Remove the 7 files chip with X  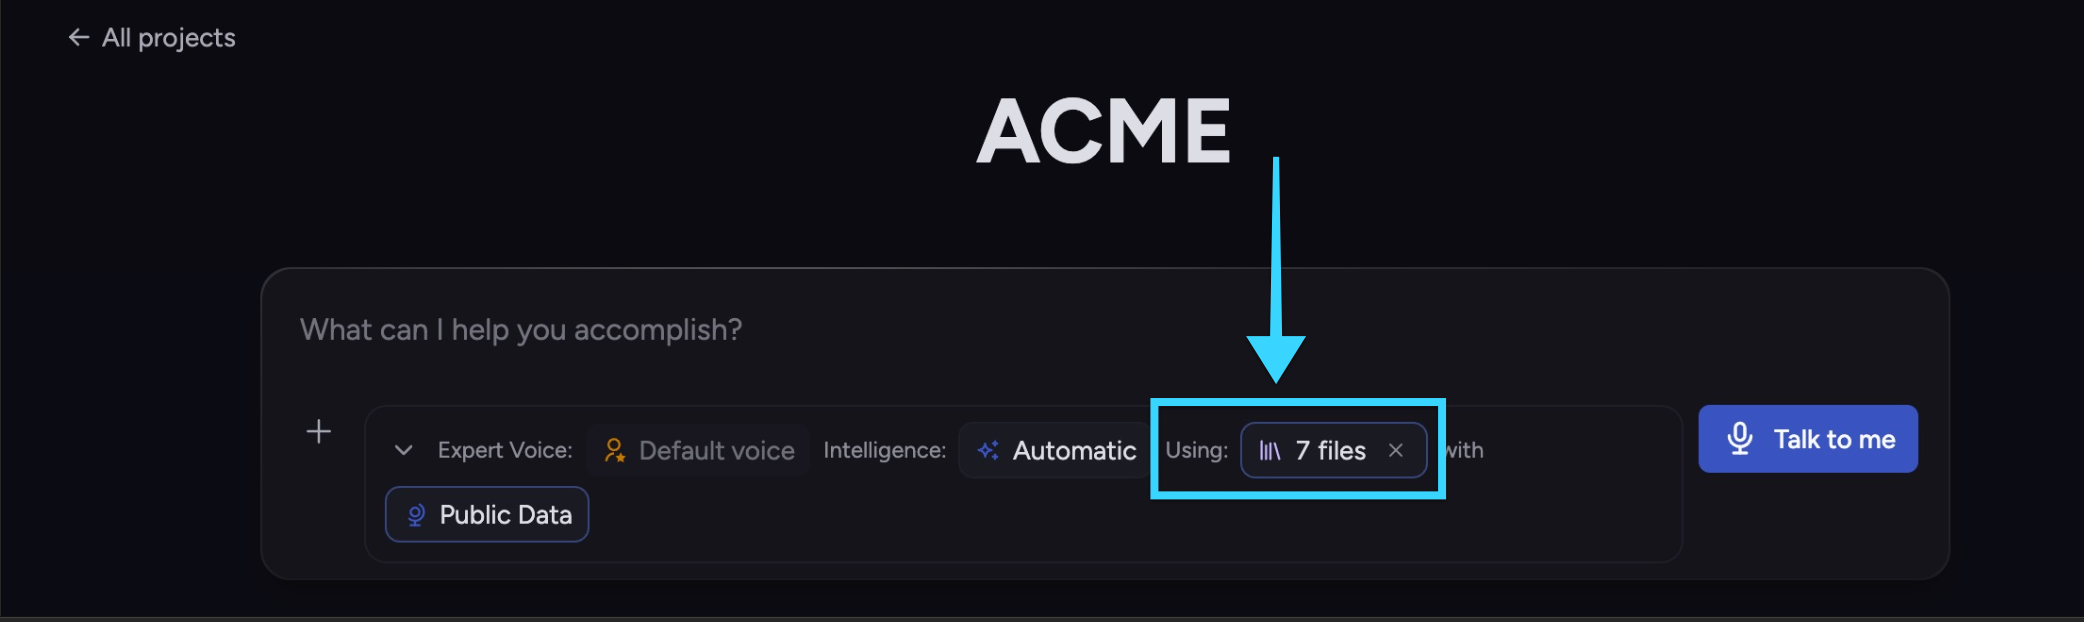(x=1396, y=450)
